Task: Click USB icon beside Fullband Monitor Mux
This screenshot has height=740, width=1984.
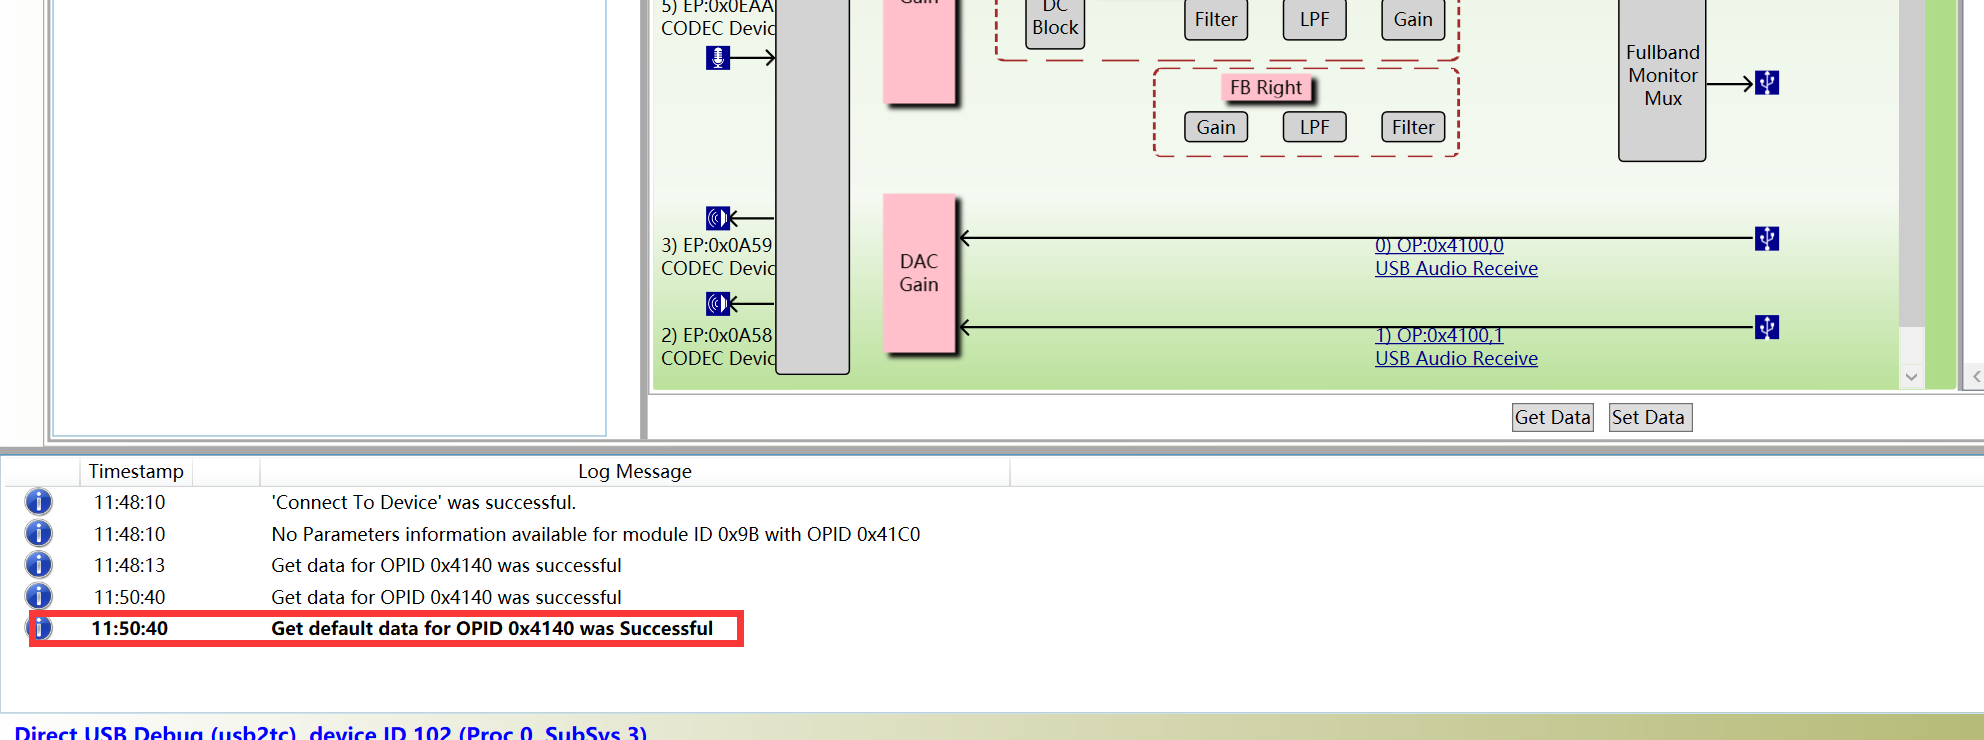Action: click(1767, 83)
